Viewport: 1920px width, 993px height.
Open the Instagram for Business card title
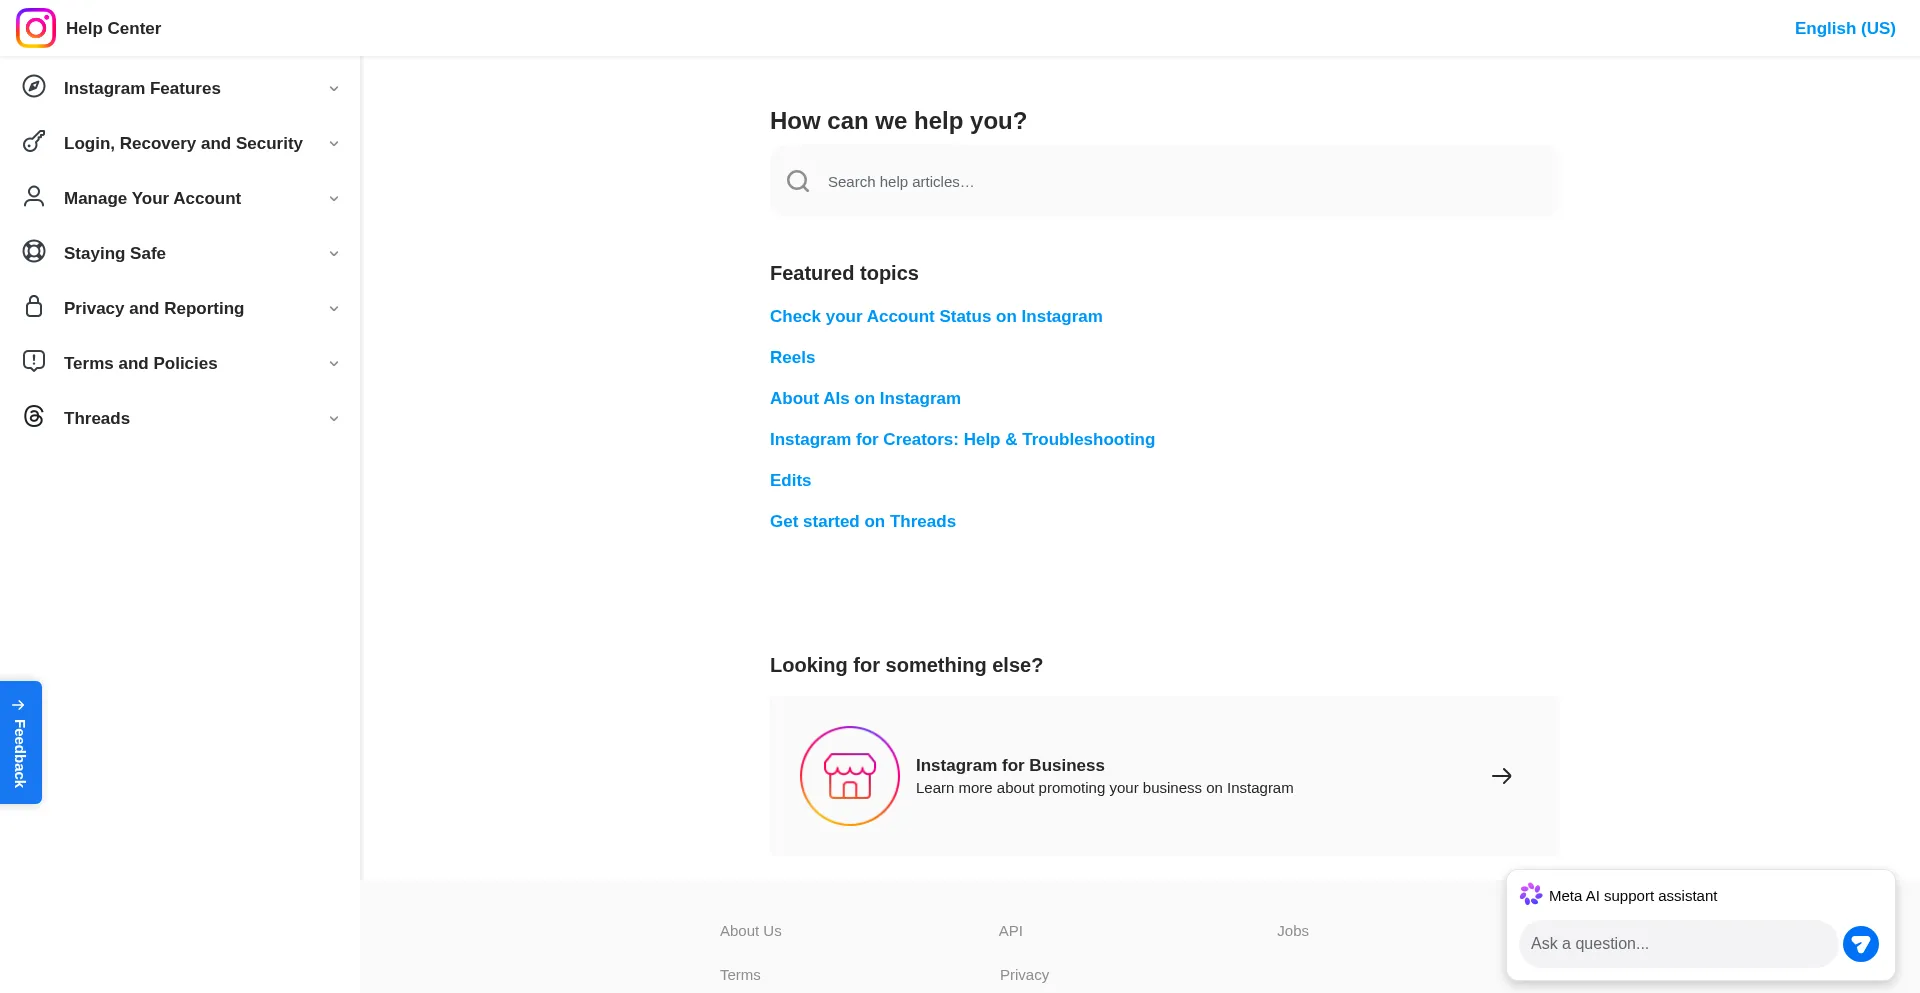click(1010, 765)
